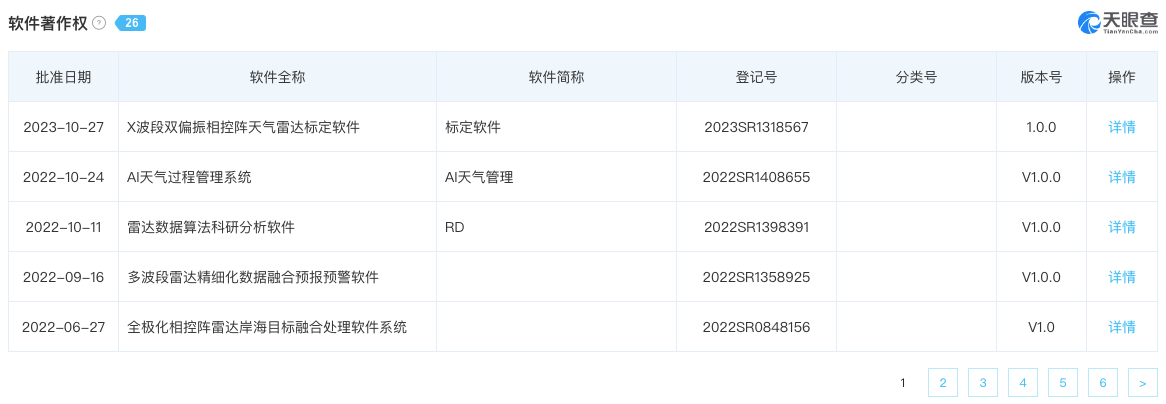Open 详情 for X波段双偏振相控阵天气雷达标定软件

[x=1122, y=127]
